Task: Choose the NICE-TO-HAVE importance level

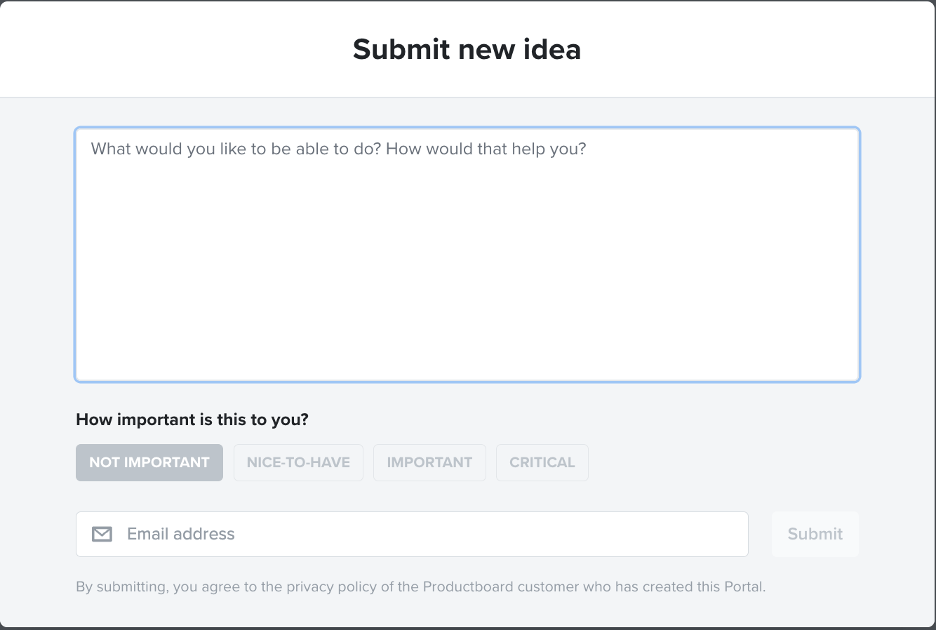Action: [x=298, y=462]
